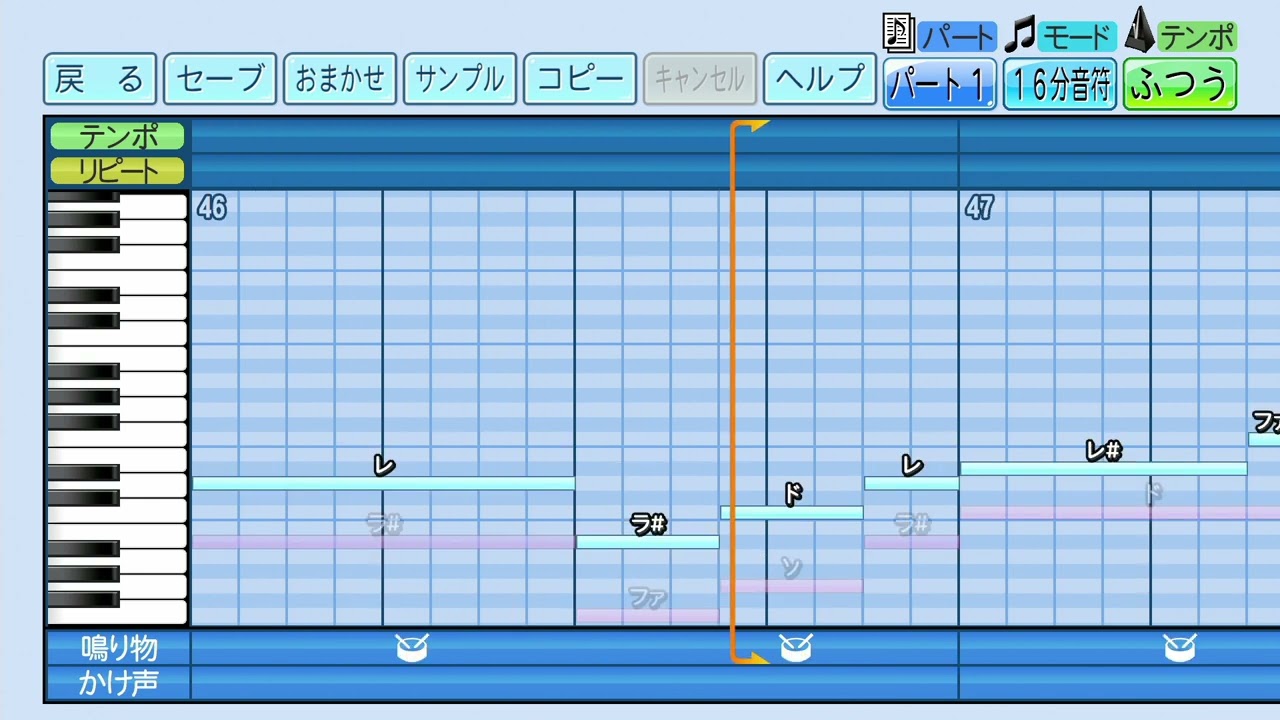
Task: Click the music note mode icon
Action: click(1019, 35)
